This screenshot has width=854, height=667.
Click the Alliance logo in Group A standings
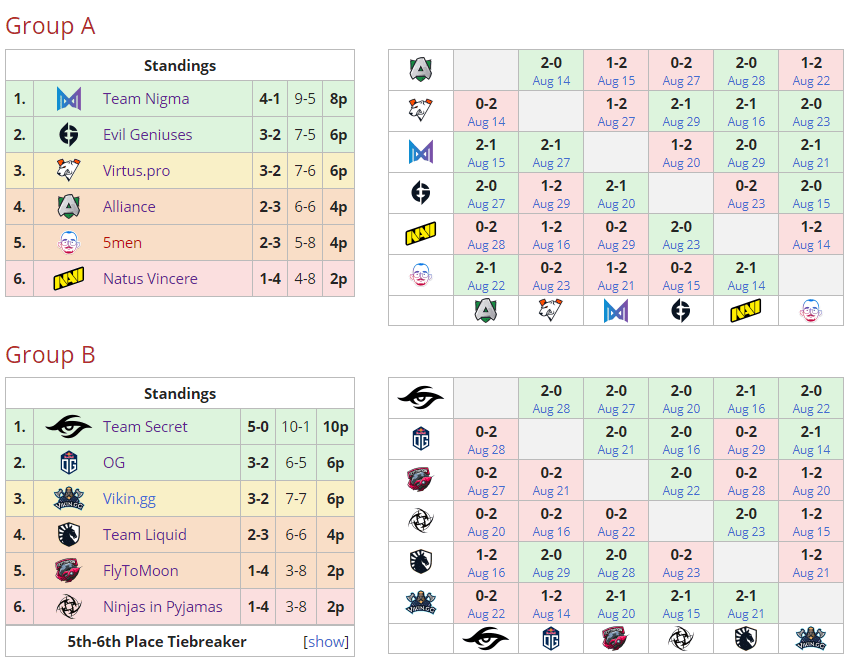(x=68, y=207)
